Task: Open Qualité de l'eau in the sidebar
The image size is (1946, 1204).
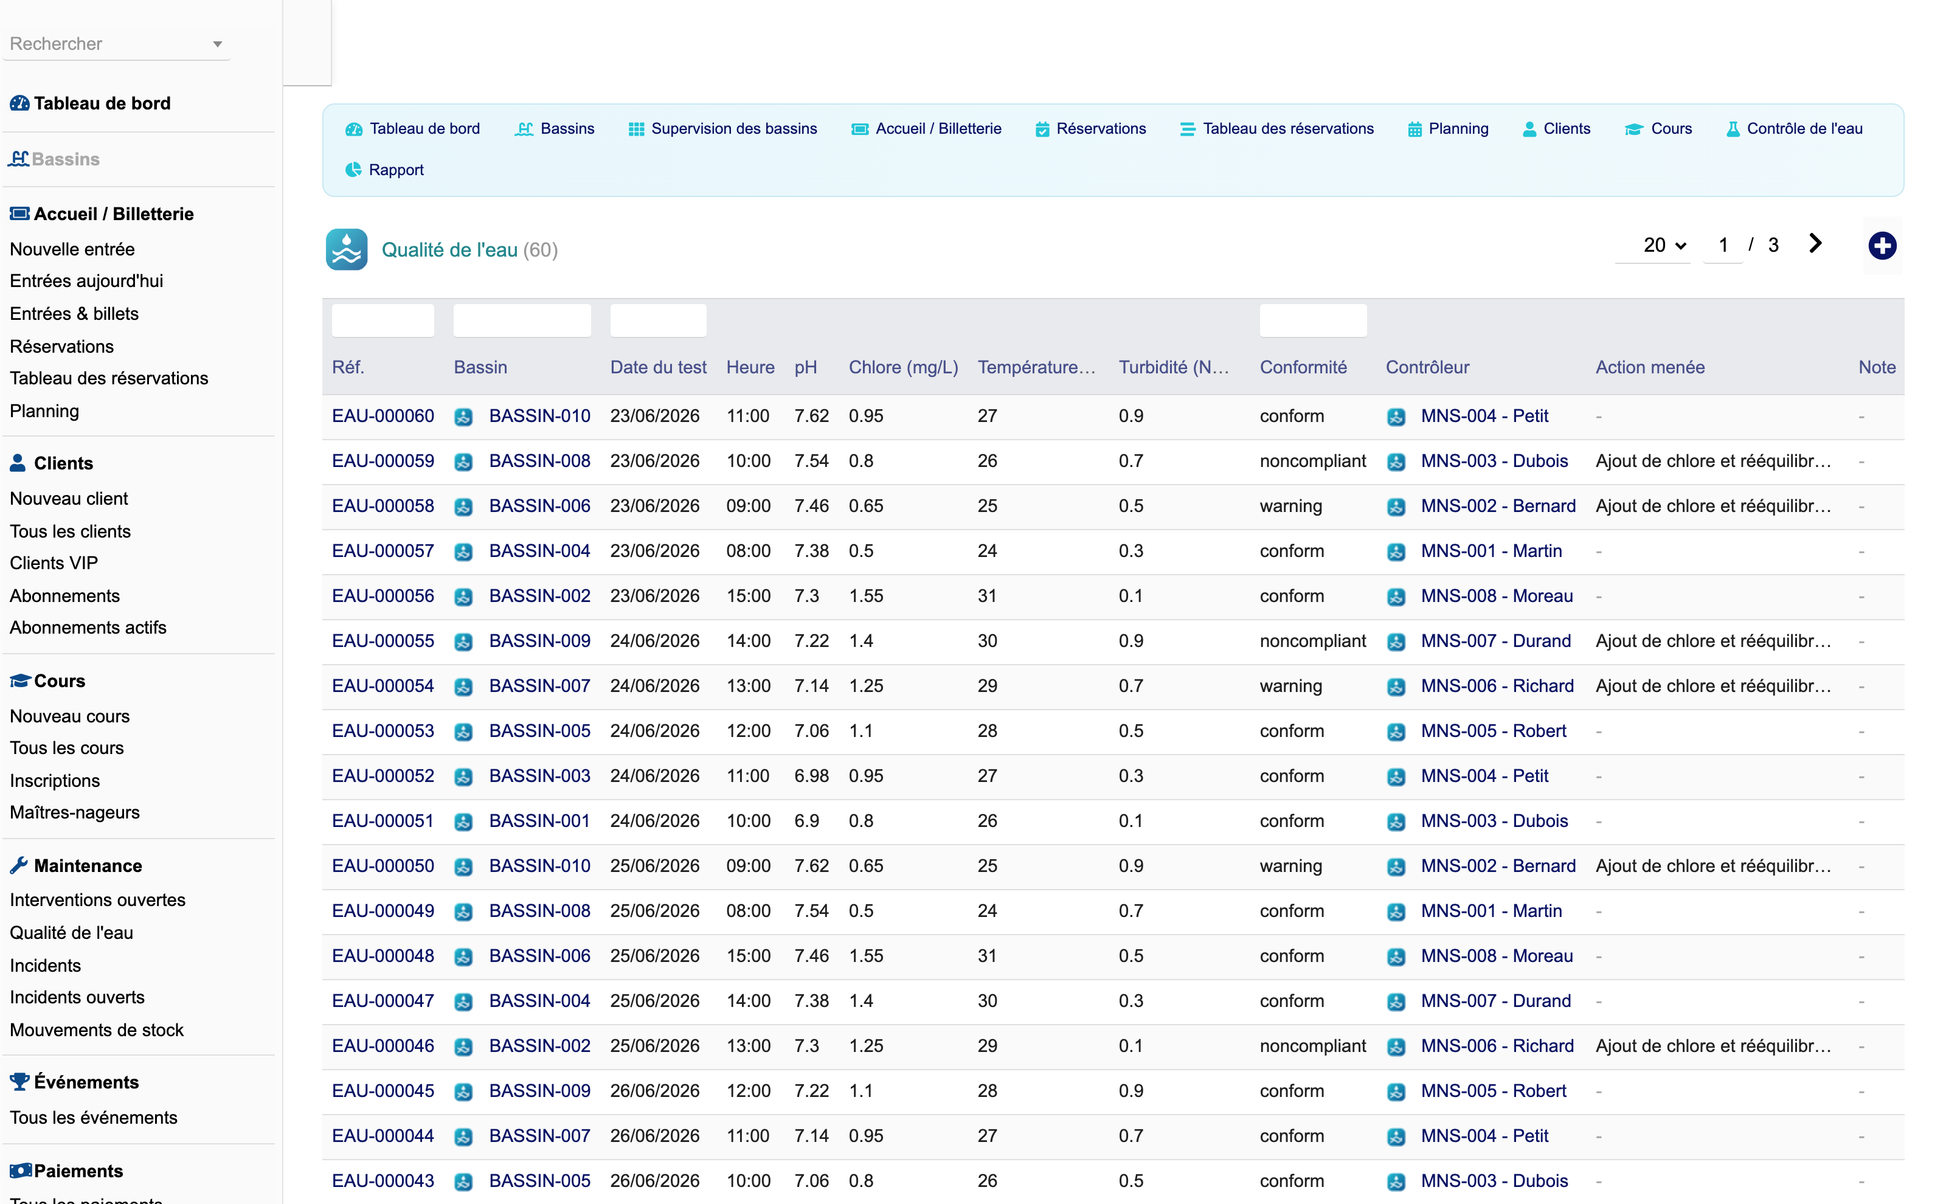Action: [x=71, y=933]
